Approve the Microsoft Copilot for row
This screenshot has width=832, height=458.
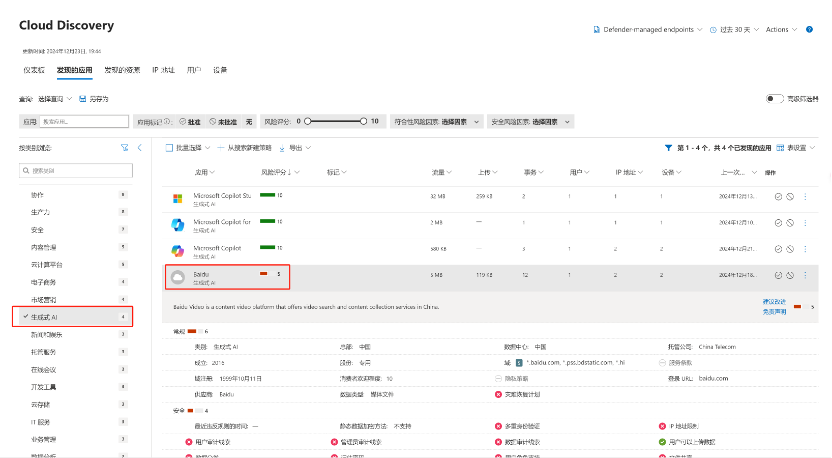click(778, 223)
